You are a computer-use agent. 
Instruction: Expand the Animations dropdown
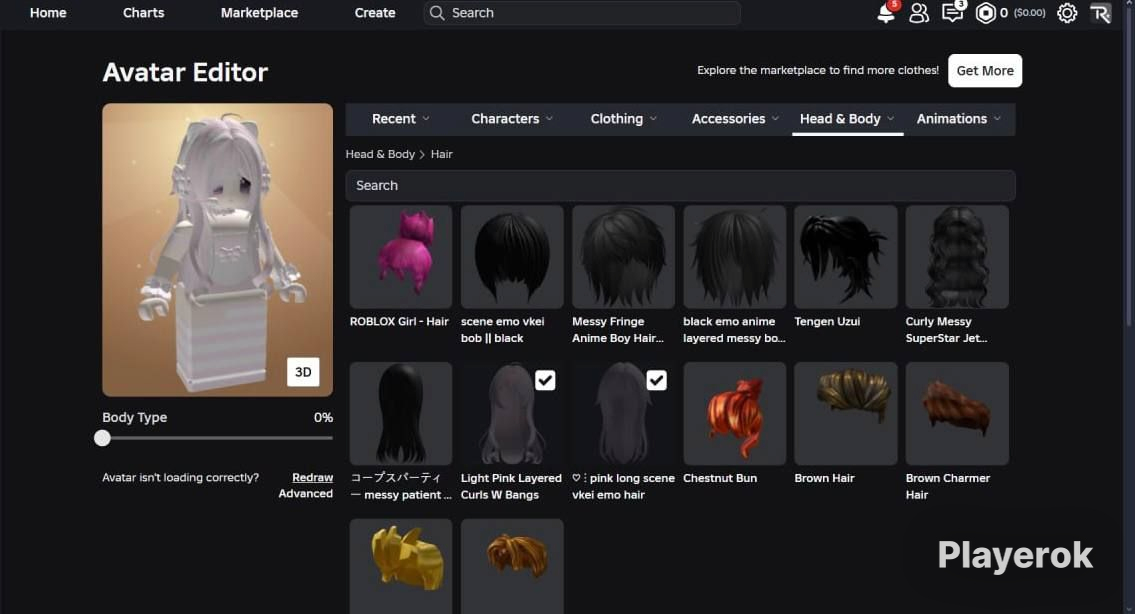coord(958,119)
